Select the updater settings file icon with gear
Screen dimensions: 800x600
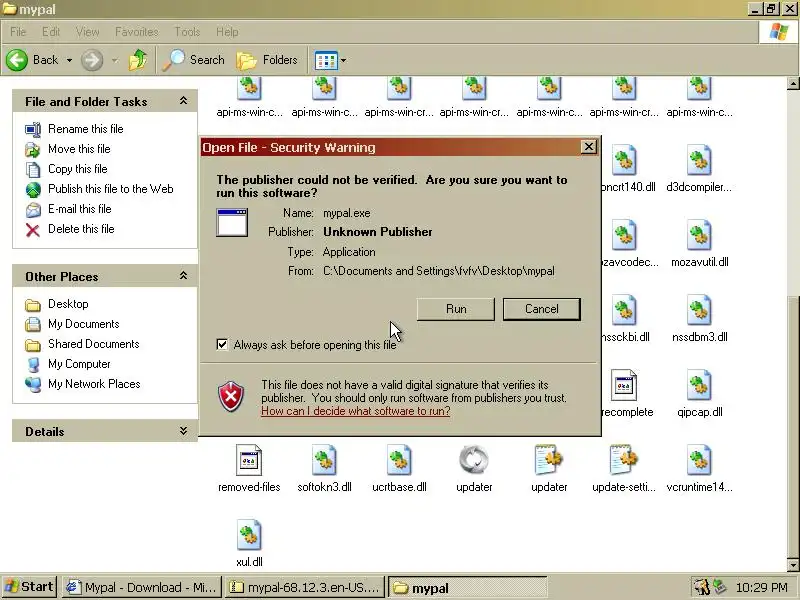[x=549, y=461]
